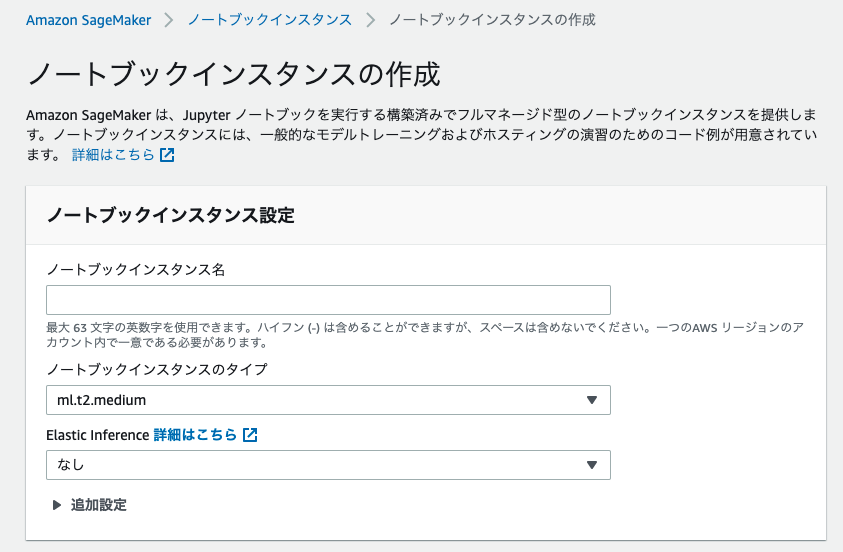Click the down arrow on the なし selector
The height and width of the screenshot is (552, 843).
(x=592, y=465)
